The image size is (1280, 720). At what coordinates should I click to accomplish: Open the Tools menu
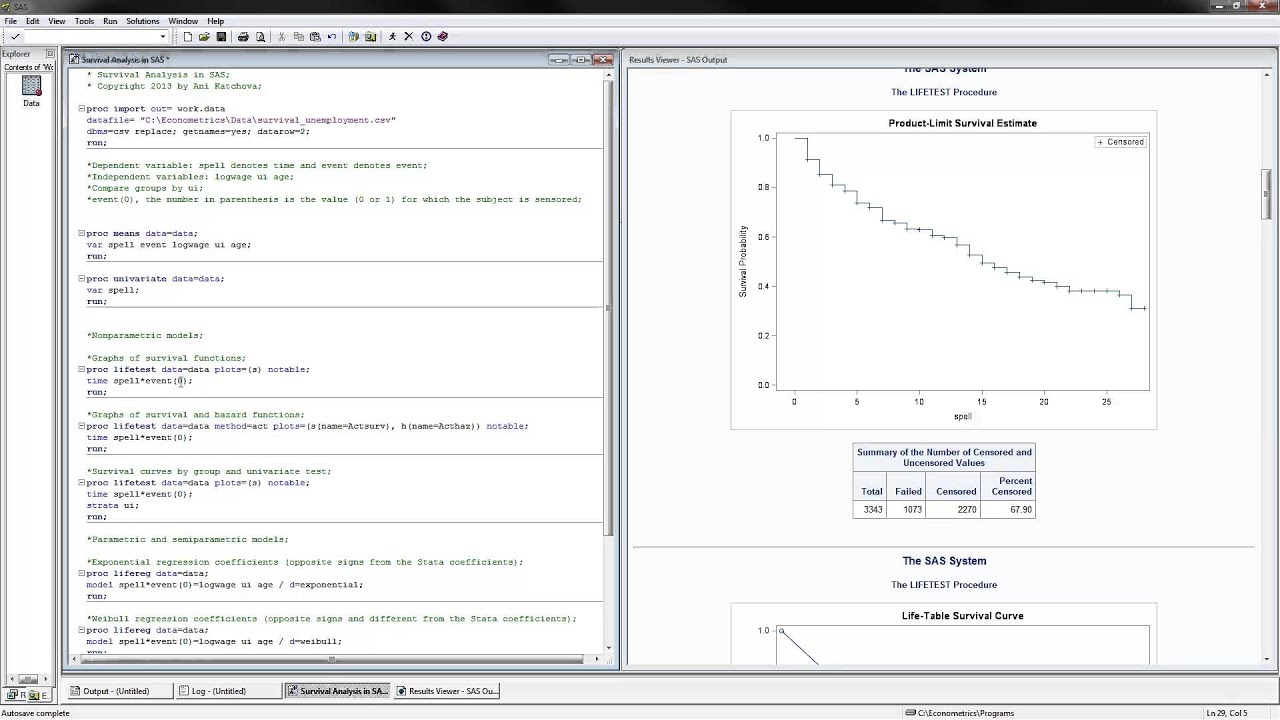tap(84, 21)
